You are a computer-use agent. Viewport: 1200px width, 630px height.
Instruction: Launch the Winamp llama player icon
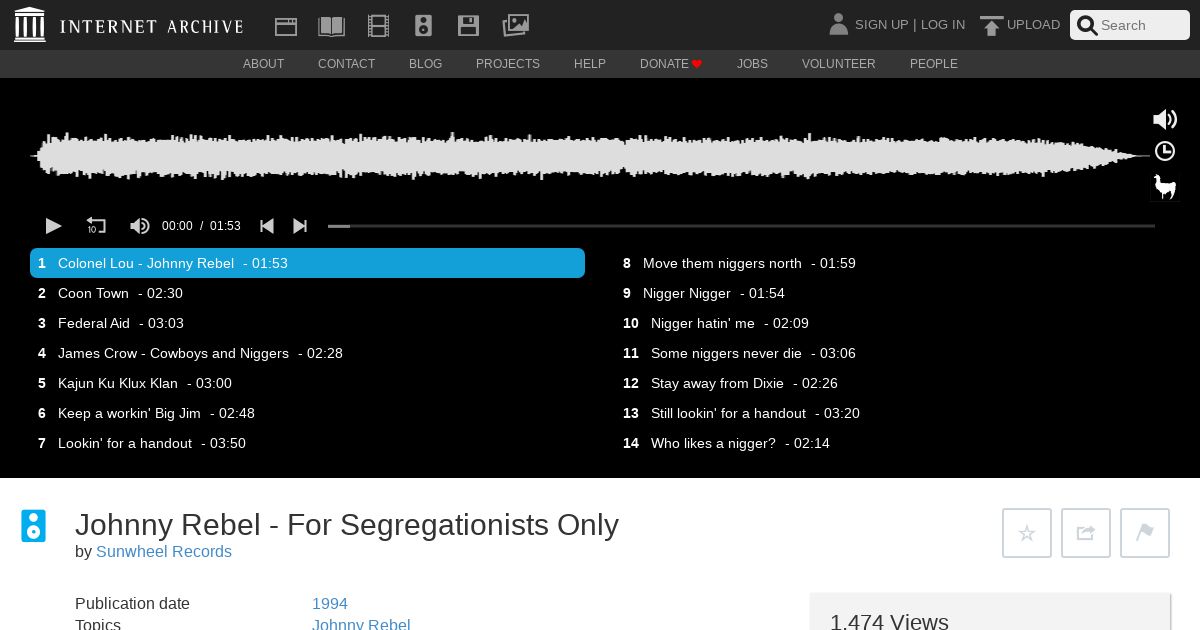pos(1165,186)
